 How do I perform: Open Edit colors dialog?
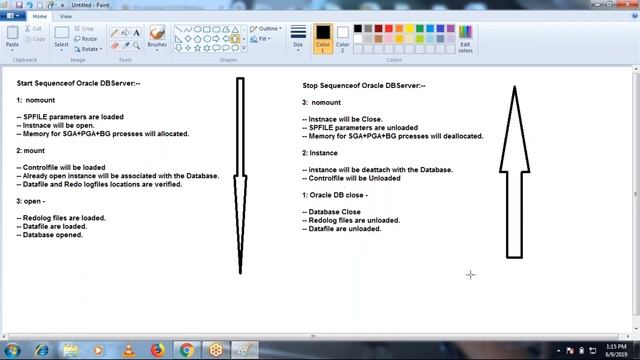tap(465, 39)
